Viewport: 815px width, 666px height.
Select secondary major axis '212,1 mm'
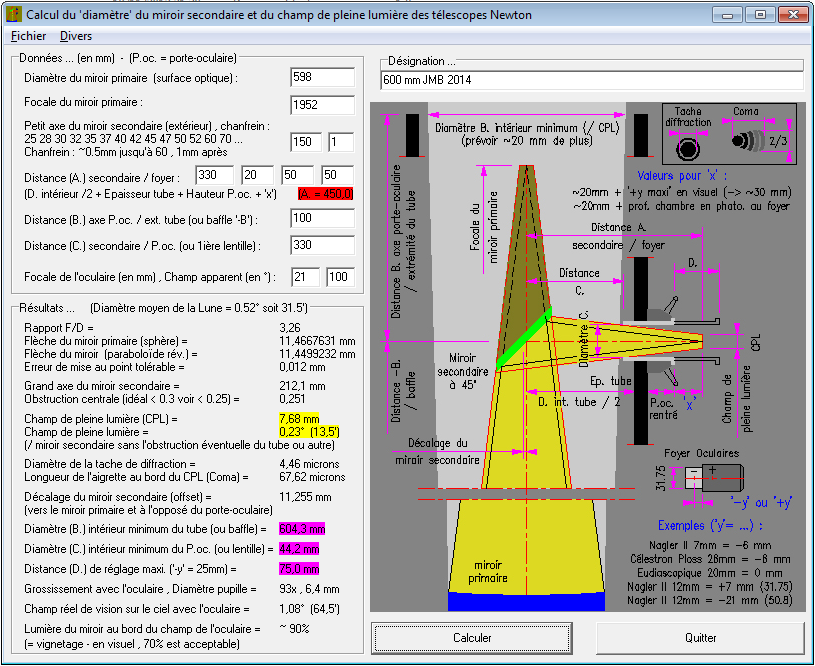303,386
